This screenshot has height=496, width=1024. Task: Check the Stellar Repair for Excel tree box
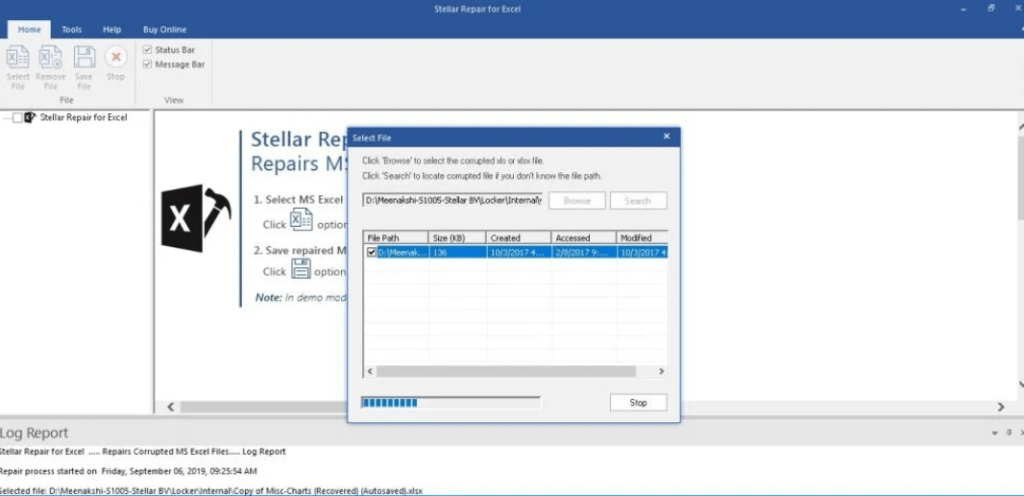click(17, 117)
